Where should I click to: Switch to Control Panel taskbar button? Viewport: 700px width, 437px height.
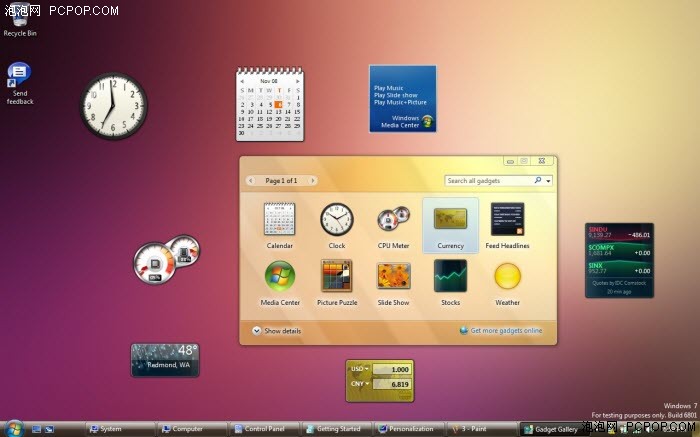(265, 429)
